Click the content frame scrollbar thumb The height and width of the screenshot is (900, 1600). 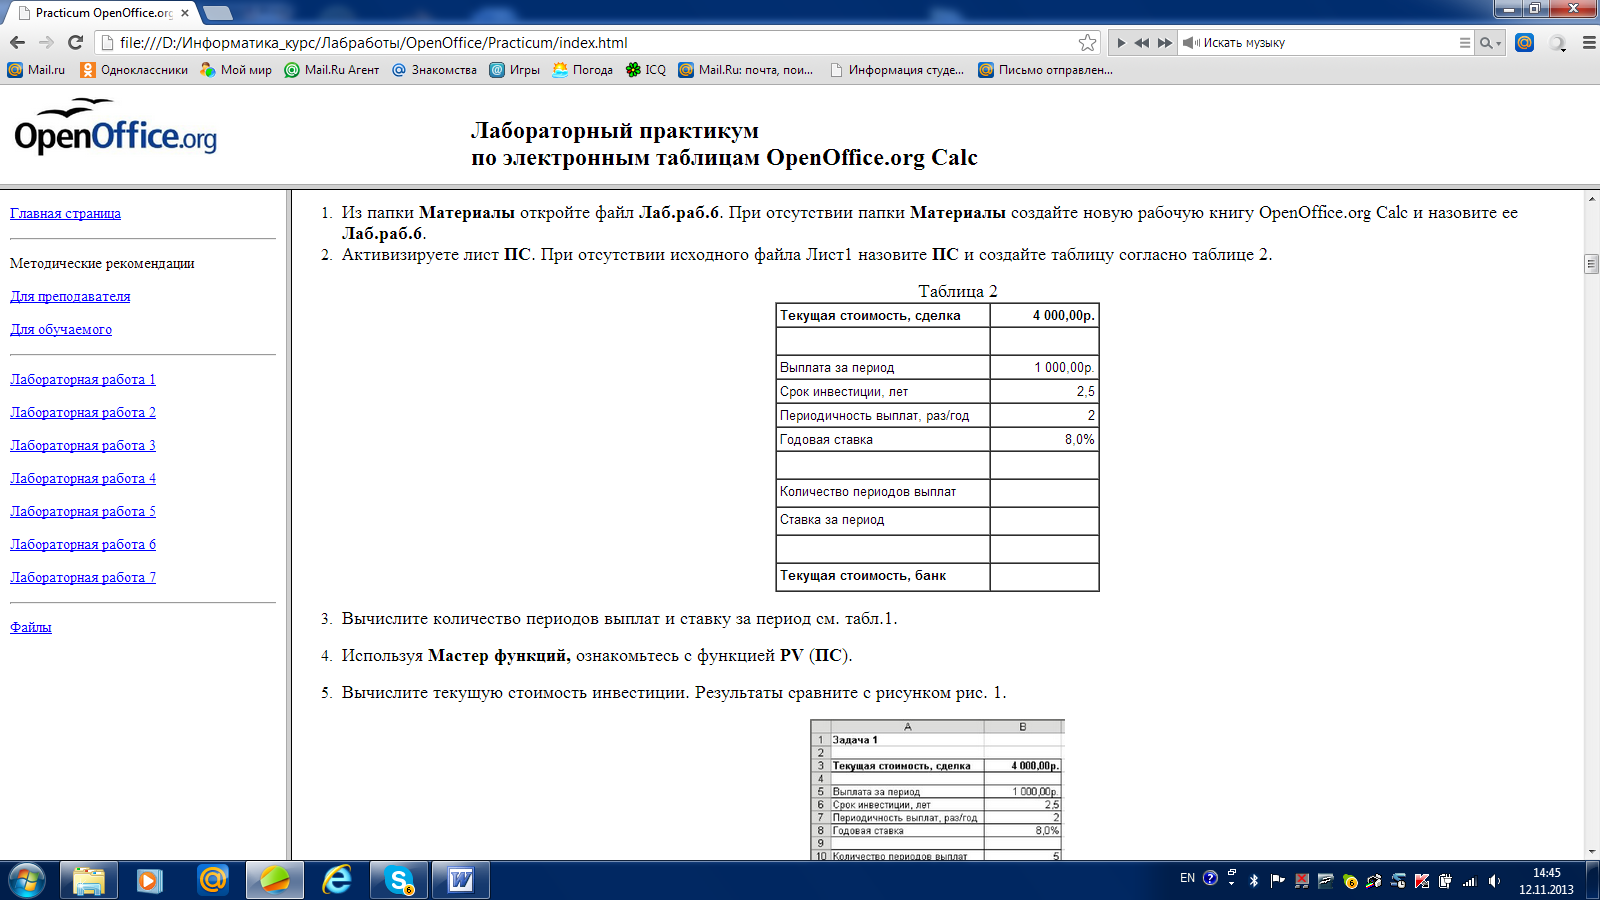tap(1591, 264)
